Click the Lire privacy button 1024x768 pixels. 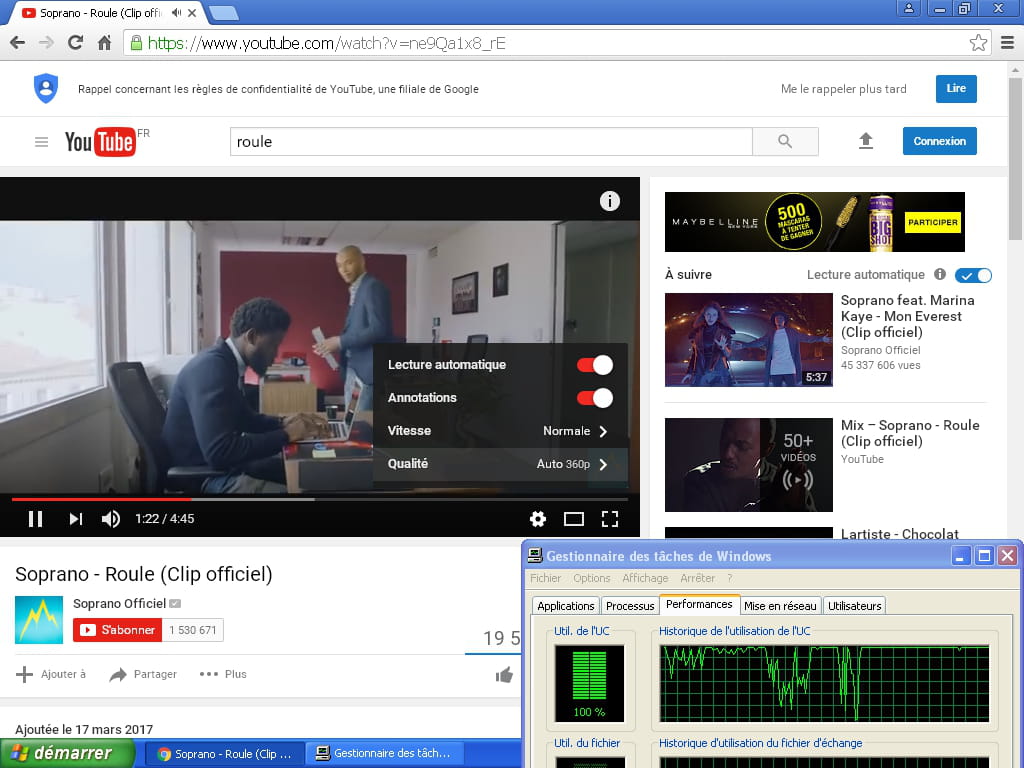956,88
